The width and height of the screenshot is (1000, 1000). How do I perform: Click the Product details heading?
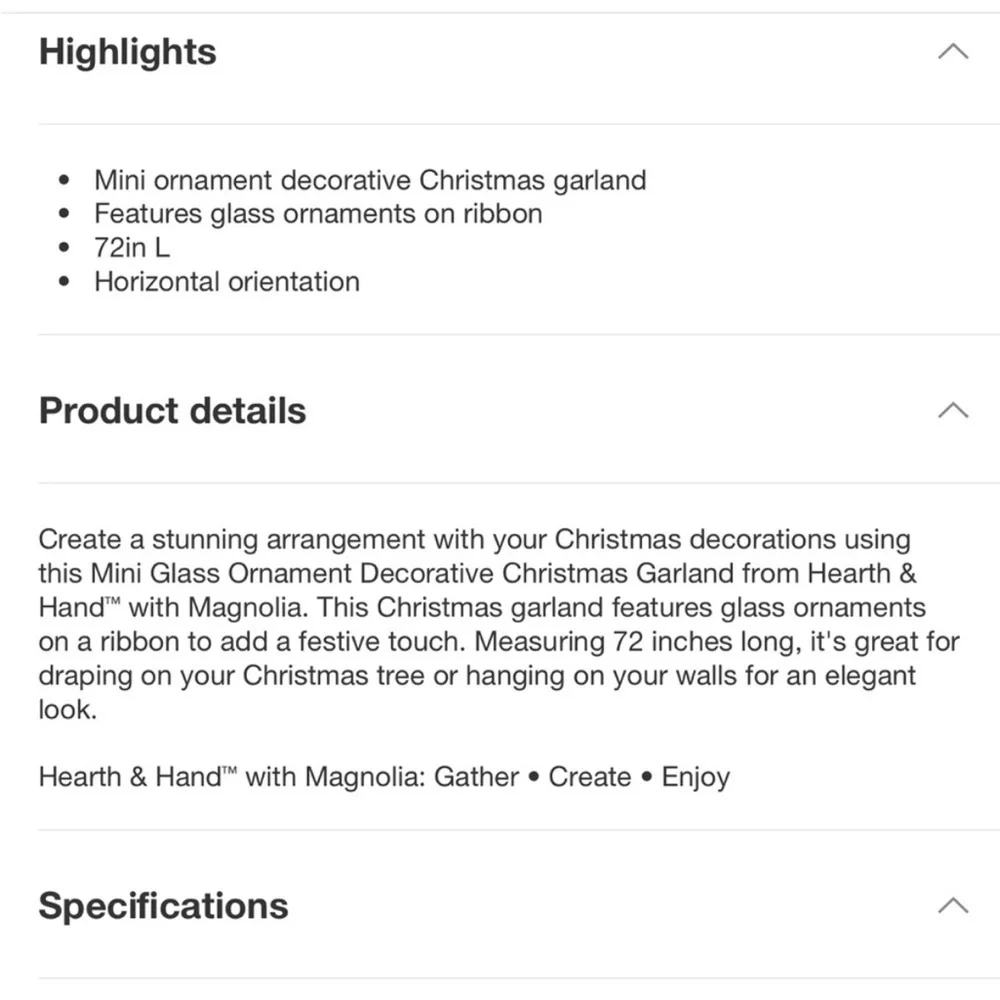[x=172, y=410]
